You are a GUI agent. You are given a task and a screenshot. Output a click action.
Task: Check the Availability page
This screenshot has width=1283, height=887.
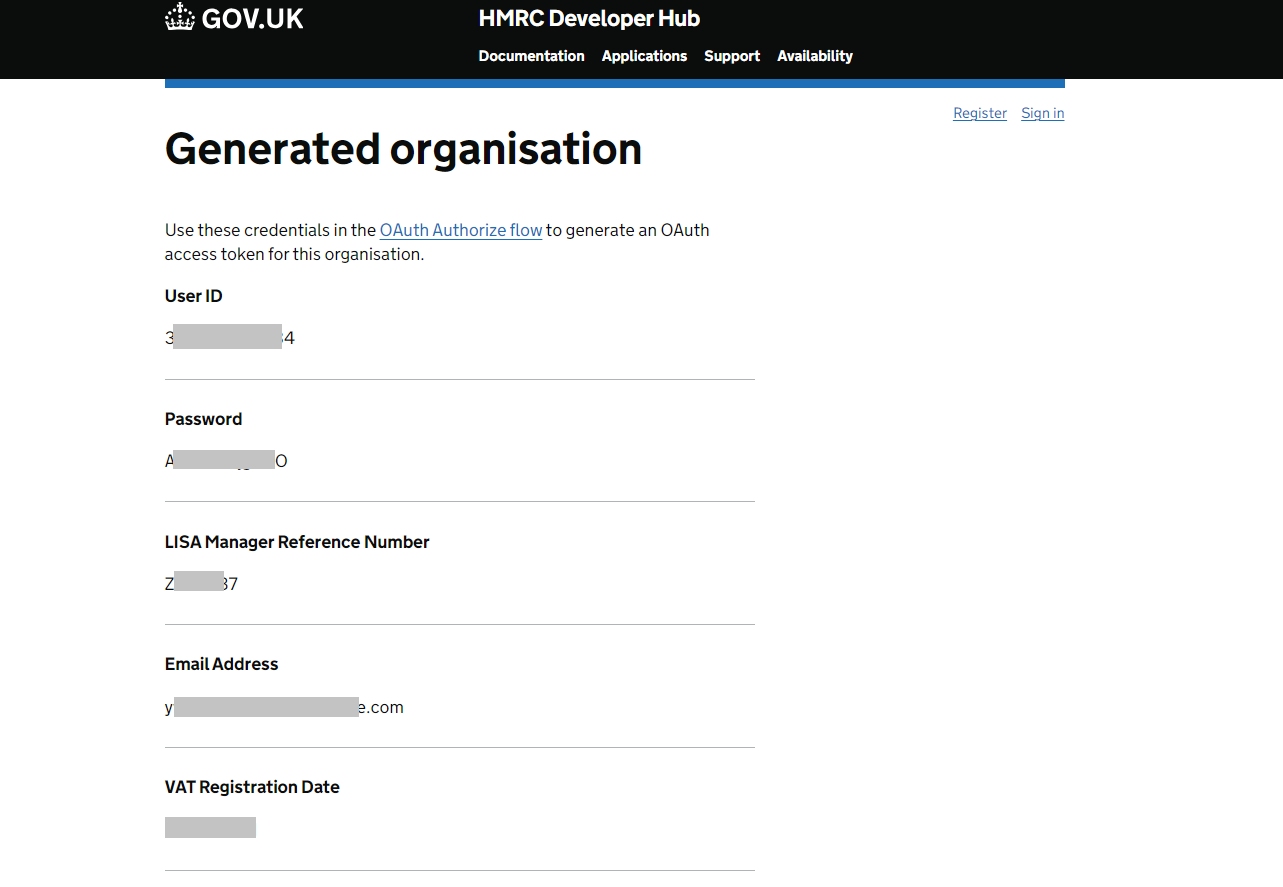815,56
